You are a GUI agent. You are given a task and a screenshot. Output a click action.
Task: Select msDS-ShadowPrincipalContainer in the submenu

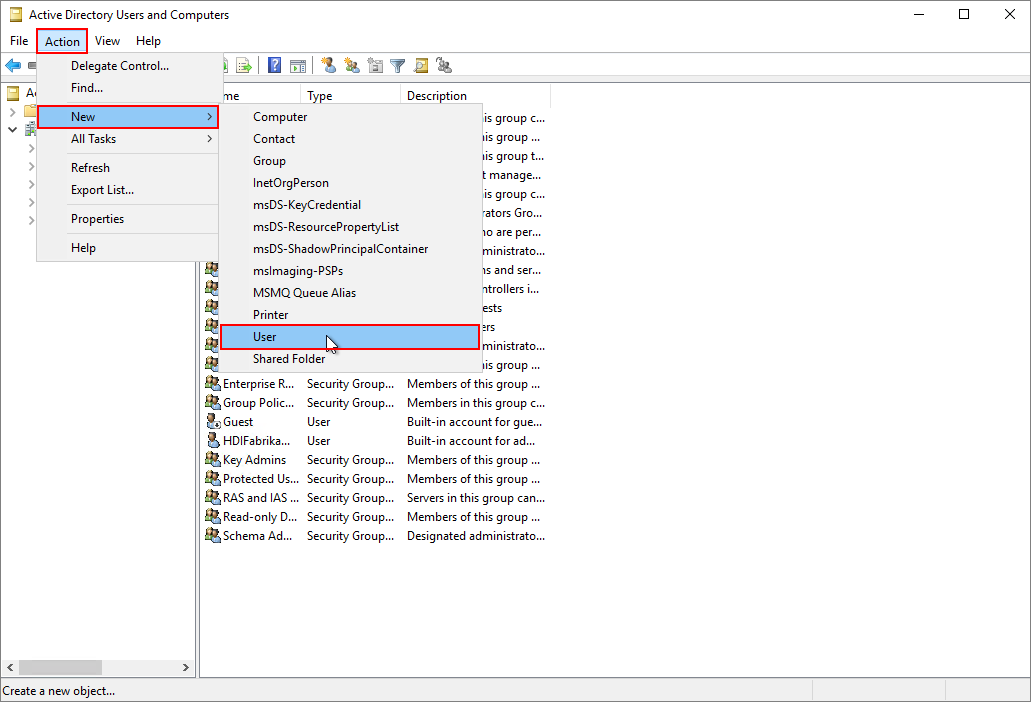point(350,249)
